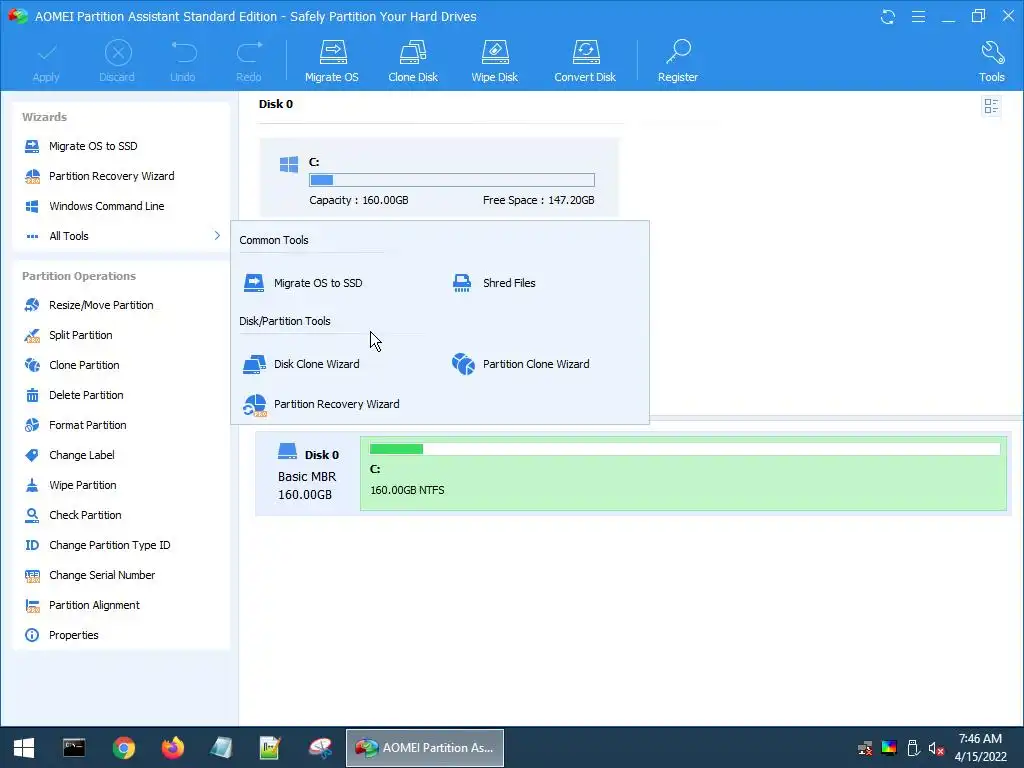Launch the Clone Disk toolbar tool

click(x=413, y=62)
